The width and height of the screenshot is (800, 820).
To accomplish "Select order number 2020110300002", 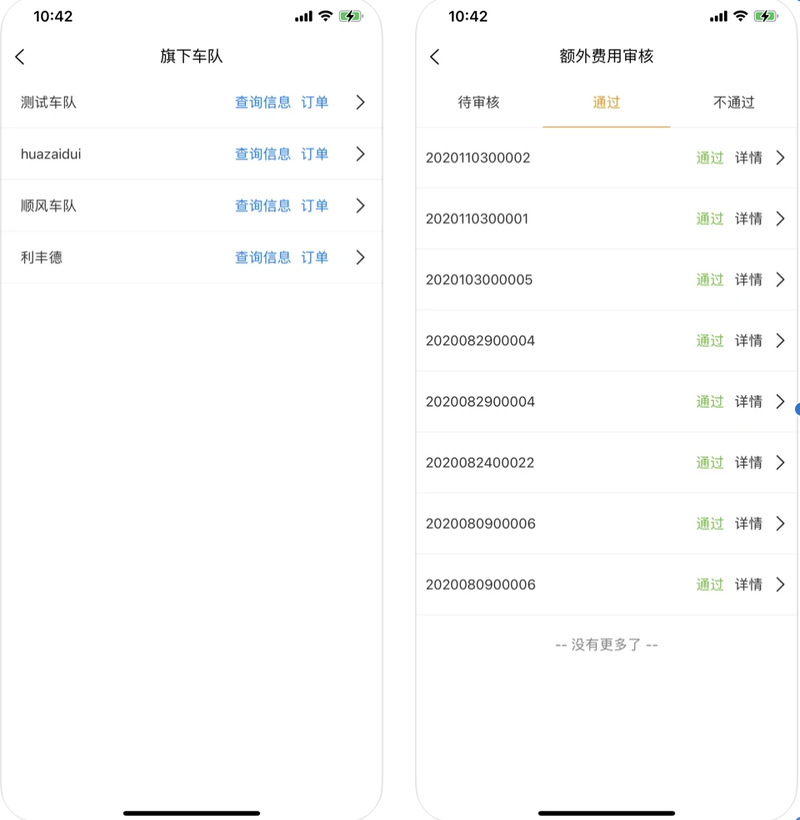I will (x=478, y=158).
